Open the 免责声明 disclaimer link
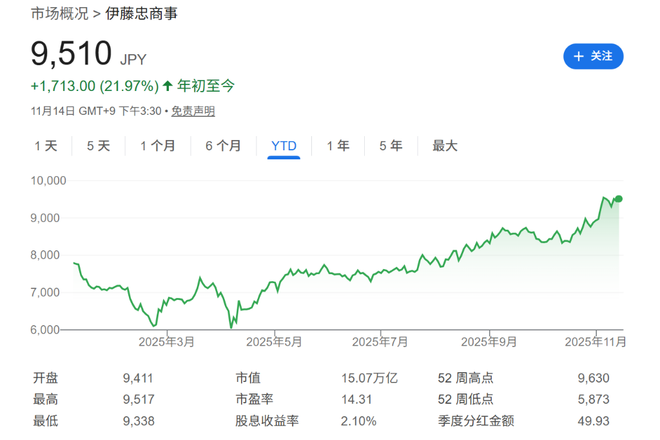The image size is (660, 440). 192,111
